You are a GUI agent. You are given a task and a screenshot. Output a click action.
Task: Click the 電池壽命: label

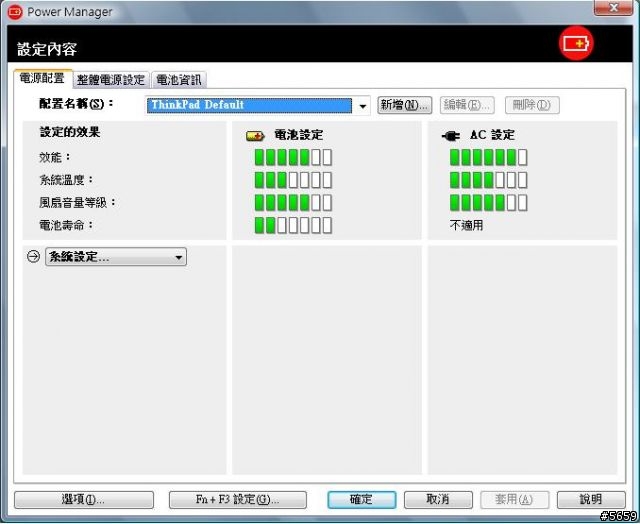pos(67,225)
